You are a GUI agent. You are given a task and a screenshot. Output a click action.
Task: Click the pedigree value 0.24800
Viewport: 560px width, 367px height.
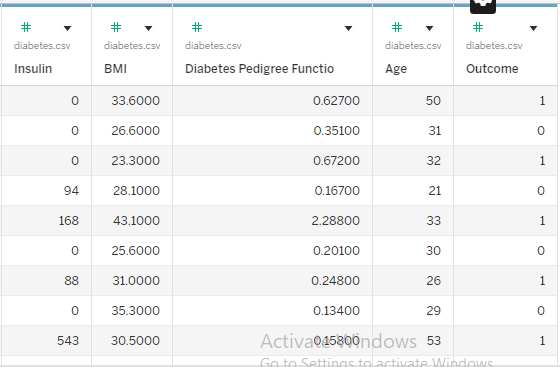(336, 281)
